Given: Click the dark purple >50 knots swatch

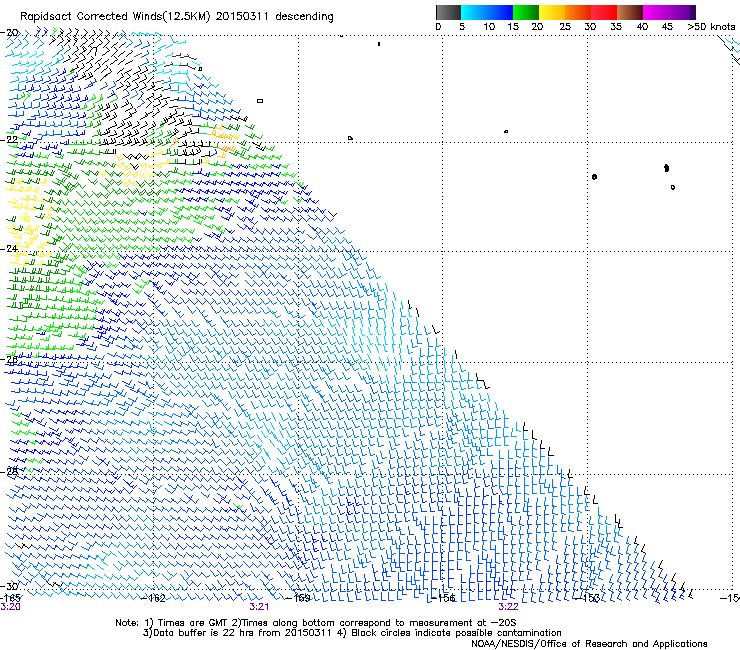Looking at the screenshot, I should pos(693,12).
